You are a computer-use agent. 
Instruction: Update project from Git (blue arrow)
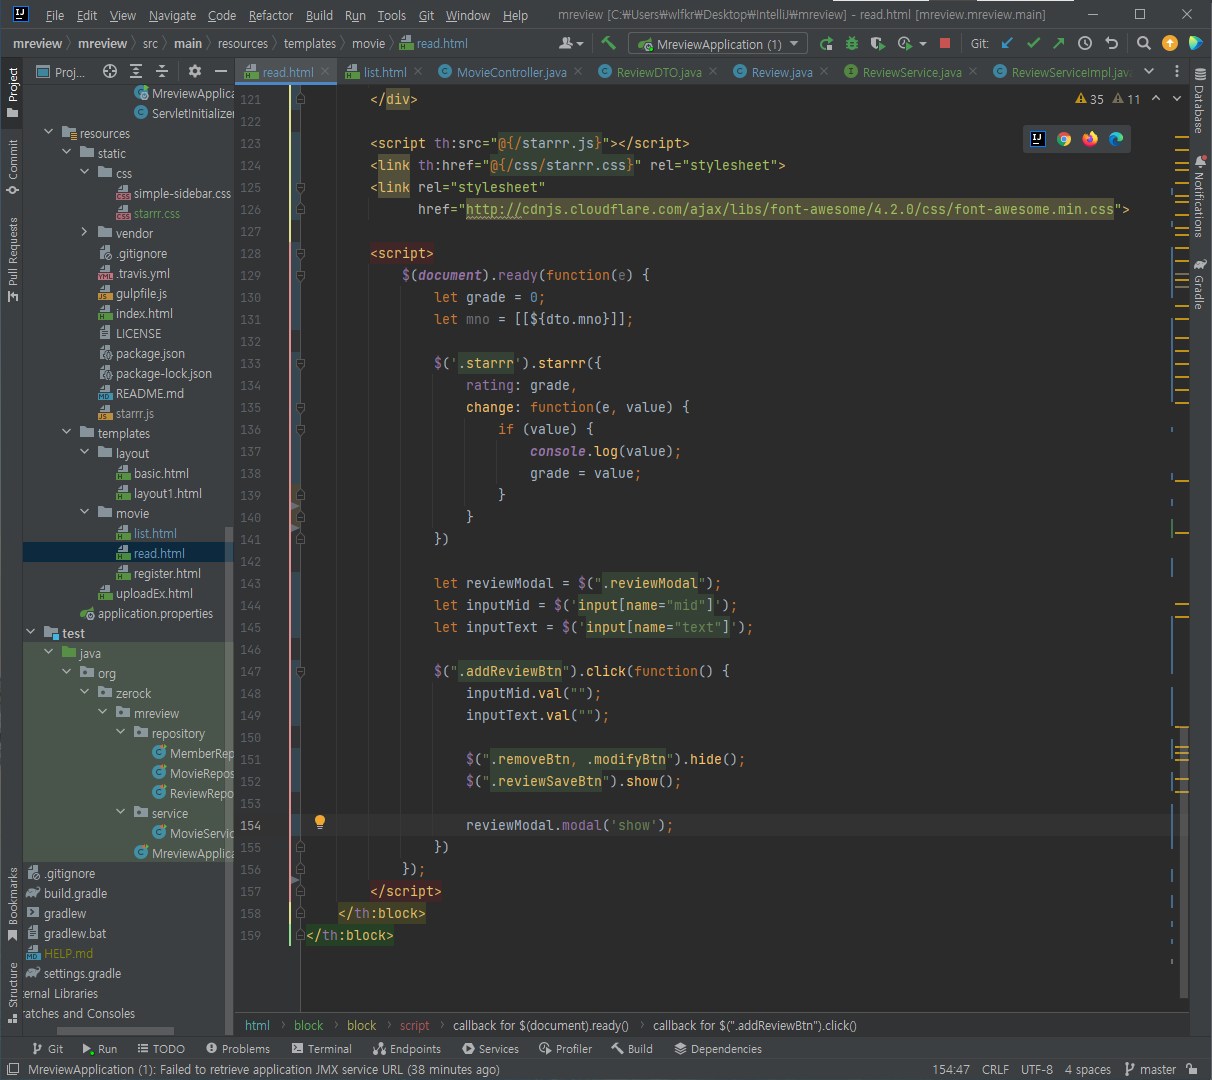1007,43
